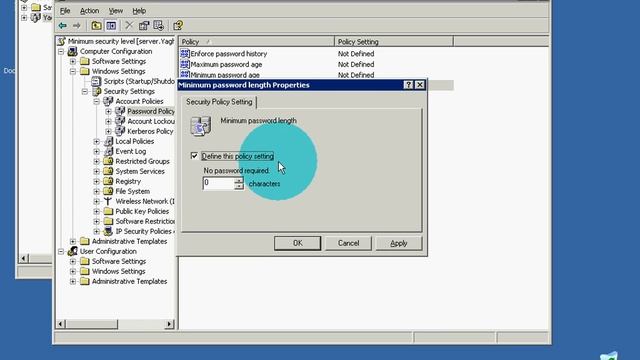Click the OK button
Image resolution: width=640 pixels, height=360 pixels.
coord(298,243)
